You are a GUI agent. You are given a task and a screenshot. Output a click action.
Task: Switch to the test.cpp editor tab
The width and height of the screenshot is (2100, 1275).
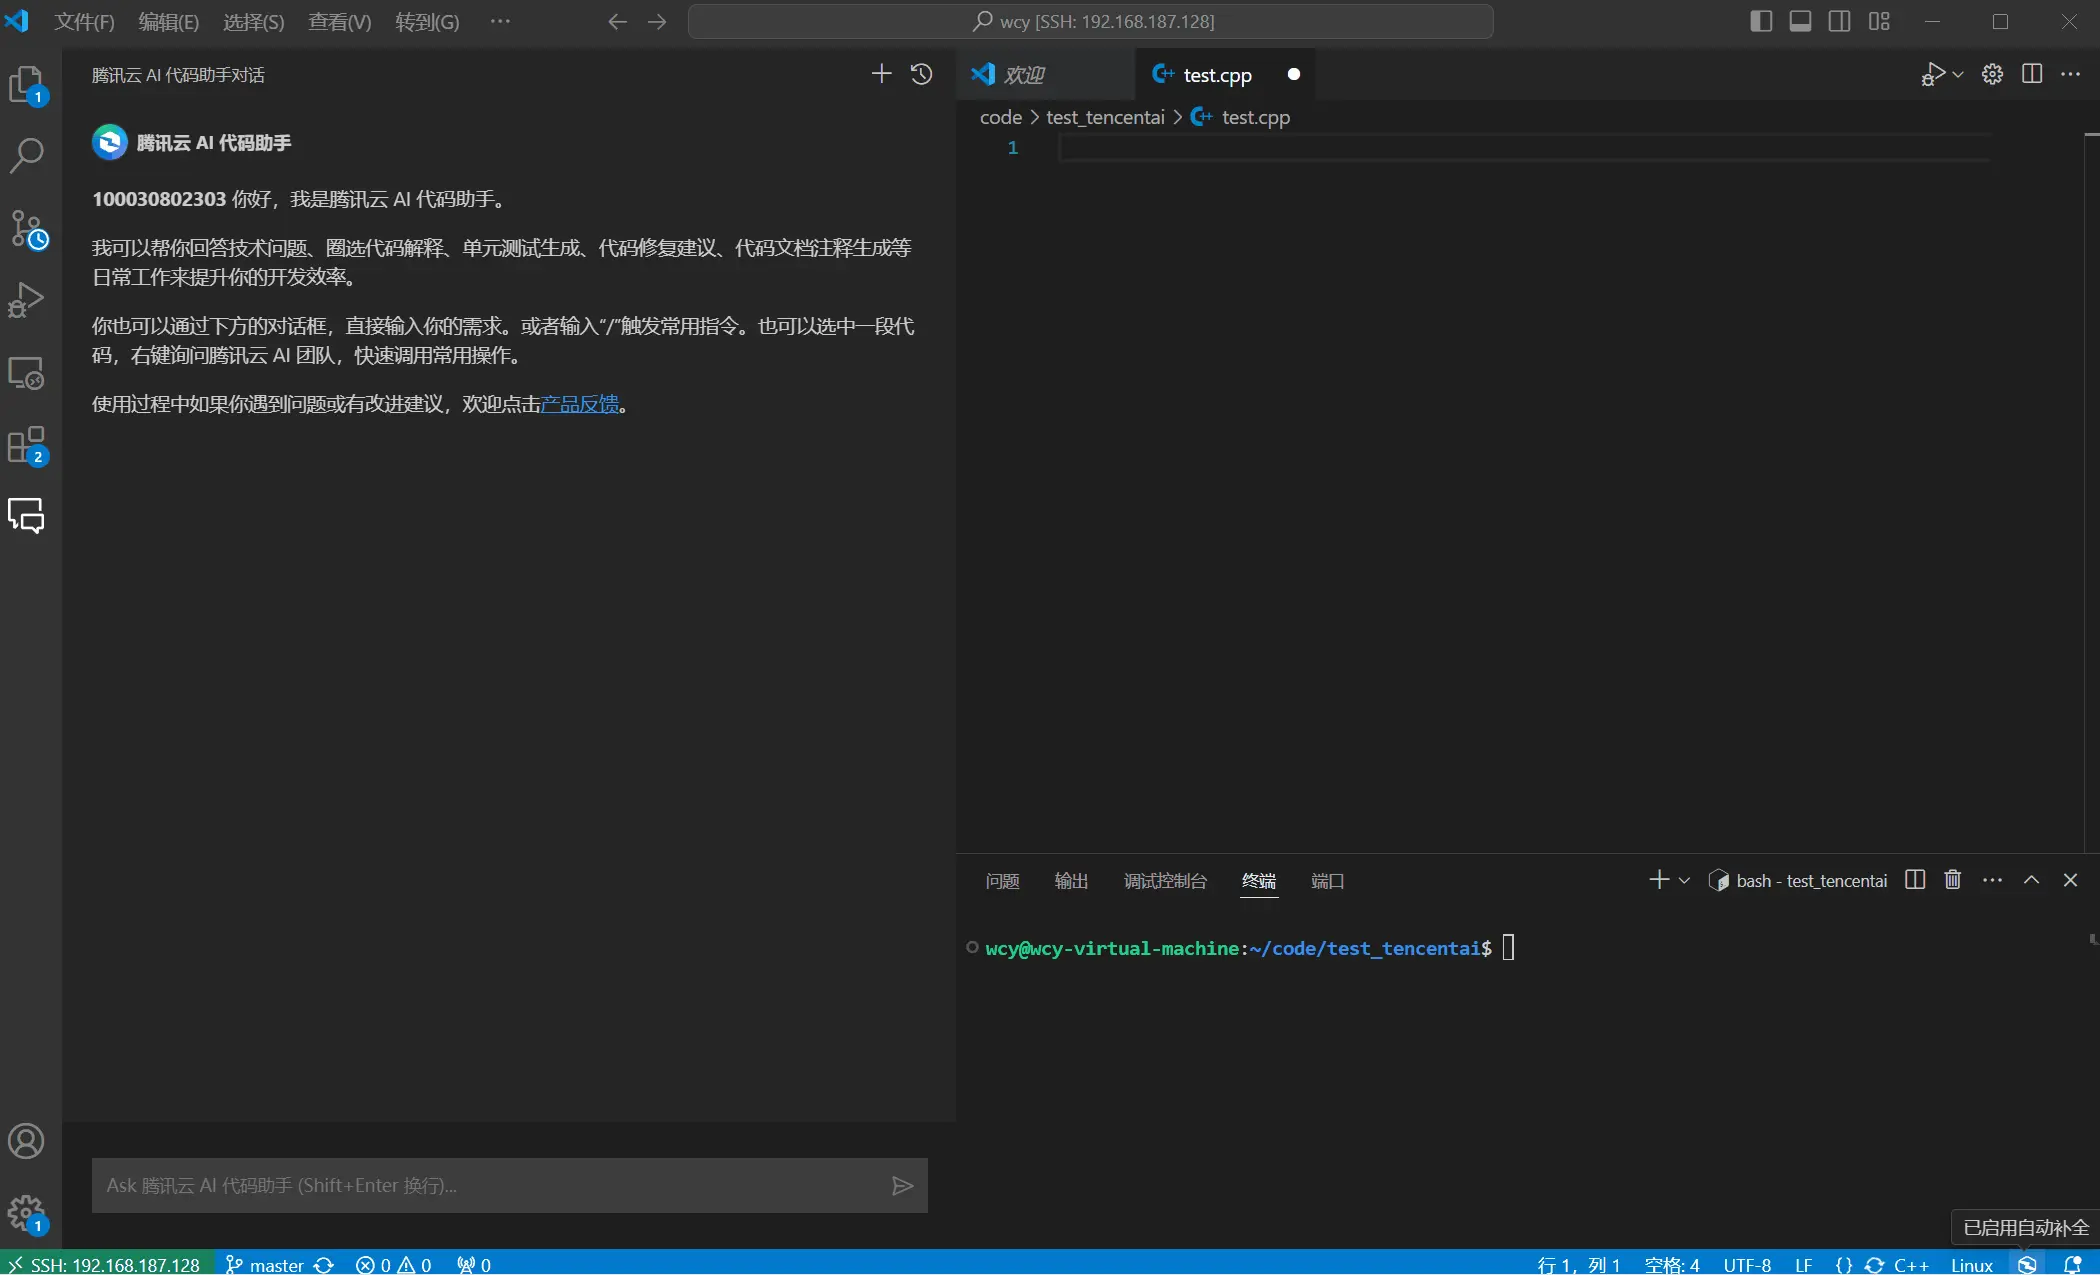coord(1225,75)
